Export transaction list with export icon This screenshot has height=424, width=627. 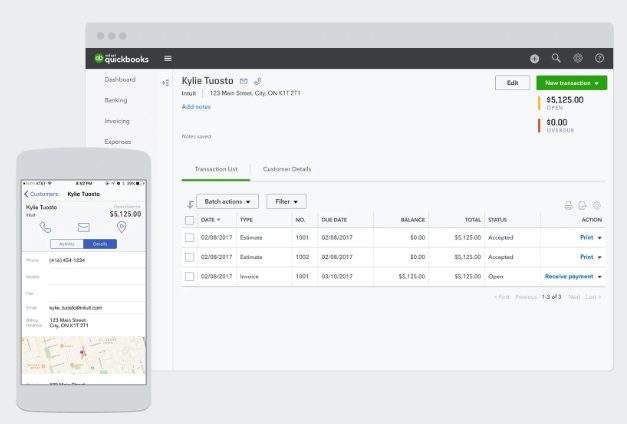pyautogui.click(x=582, y=206)
